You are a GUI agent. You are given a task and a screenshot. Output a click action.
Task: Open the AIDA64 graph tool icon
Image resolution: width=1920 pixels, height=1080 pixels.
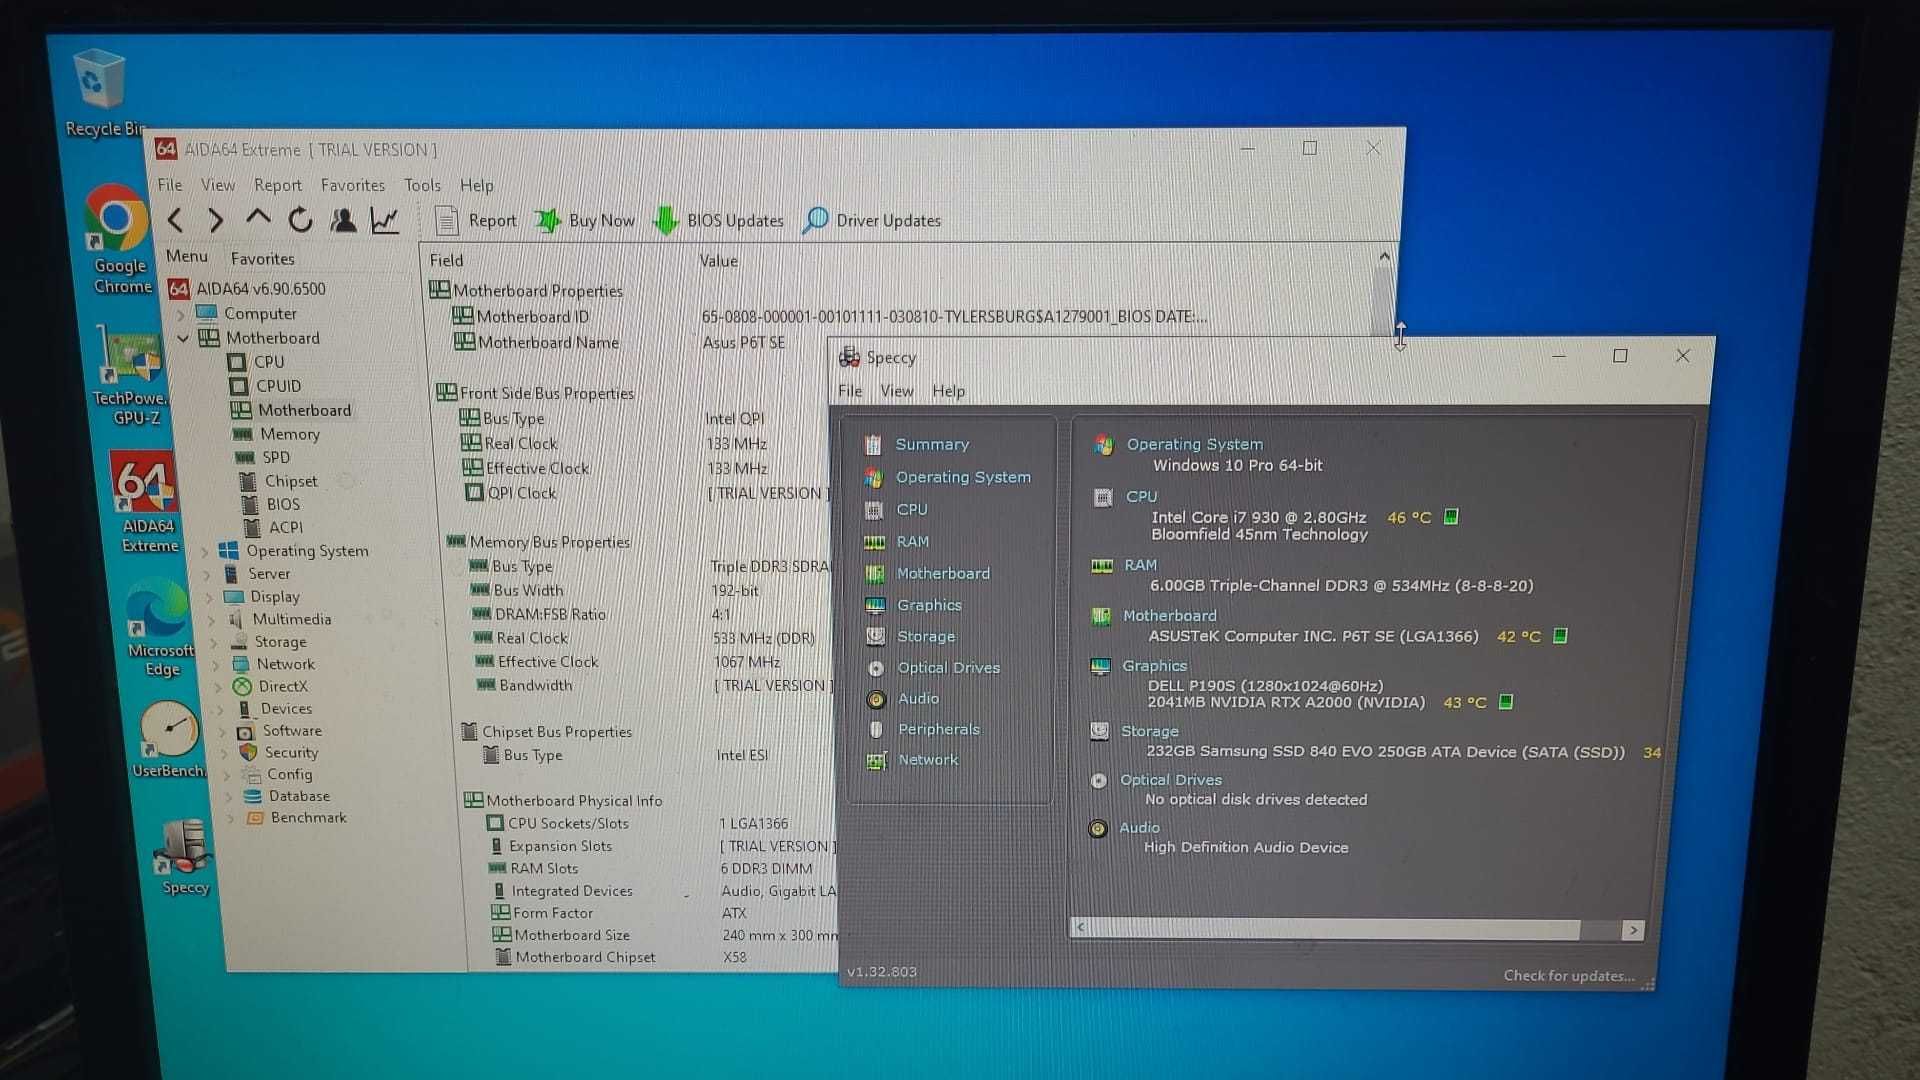pos(385,220)
